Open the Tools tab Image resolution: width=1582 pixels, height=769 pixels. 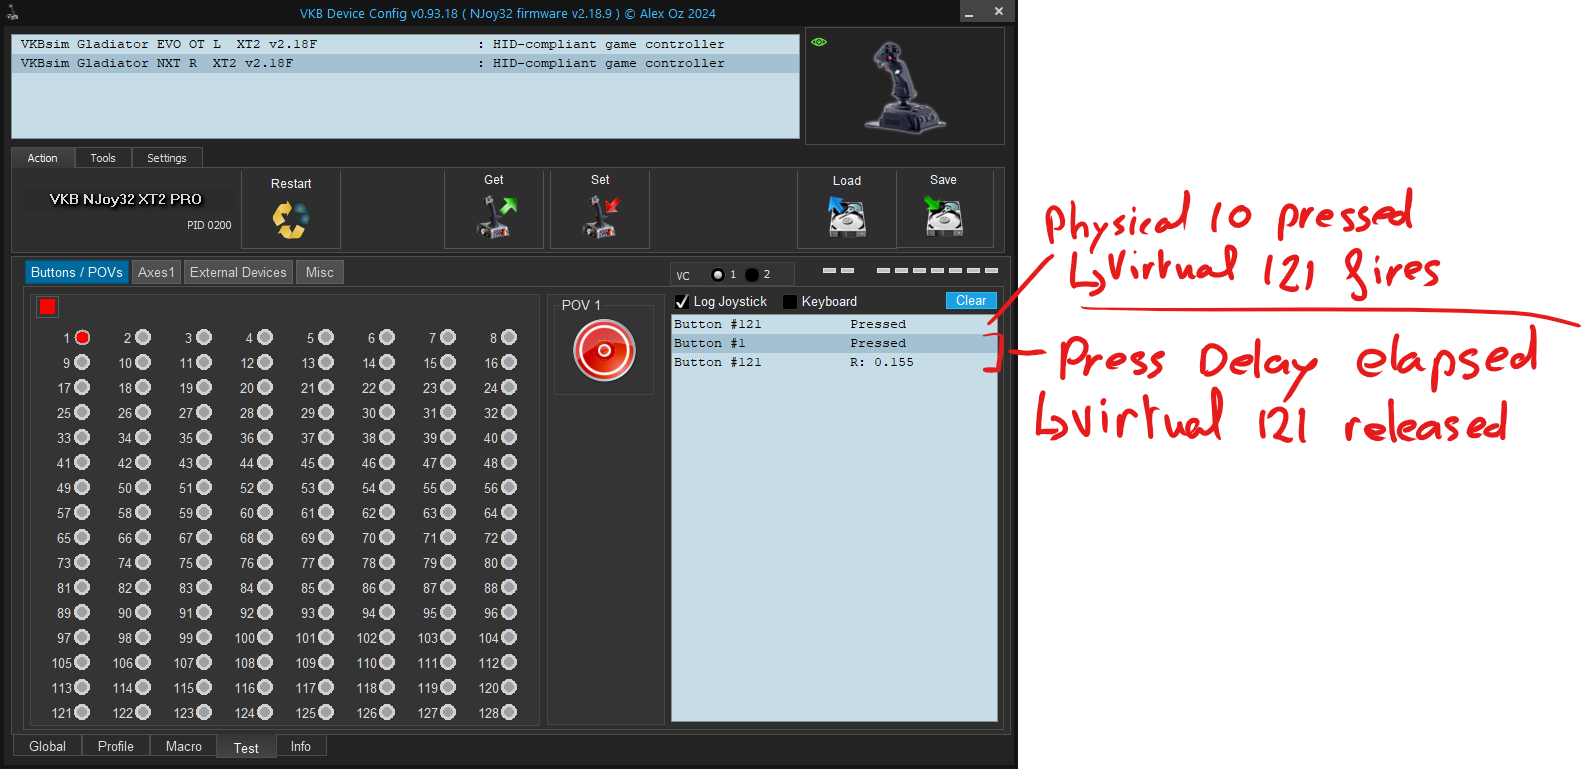[x=103, y=158]
